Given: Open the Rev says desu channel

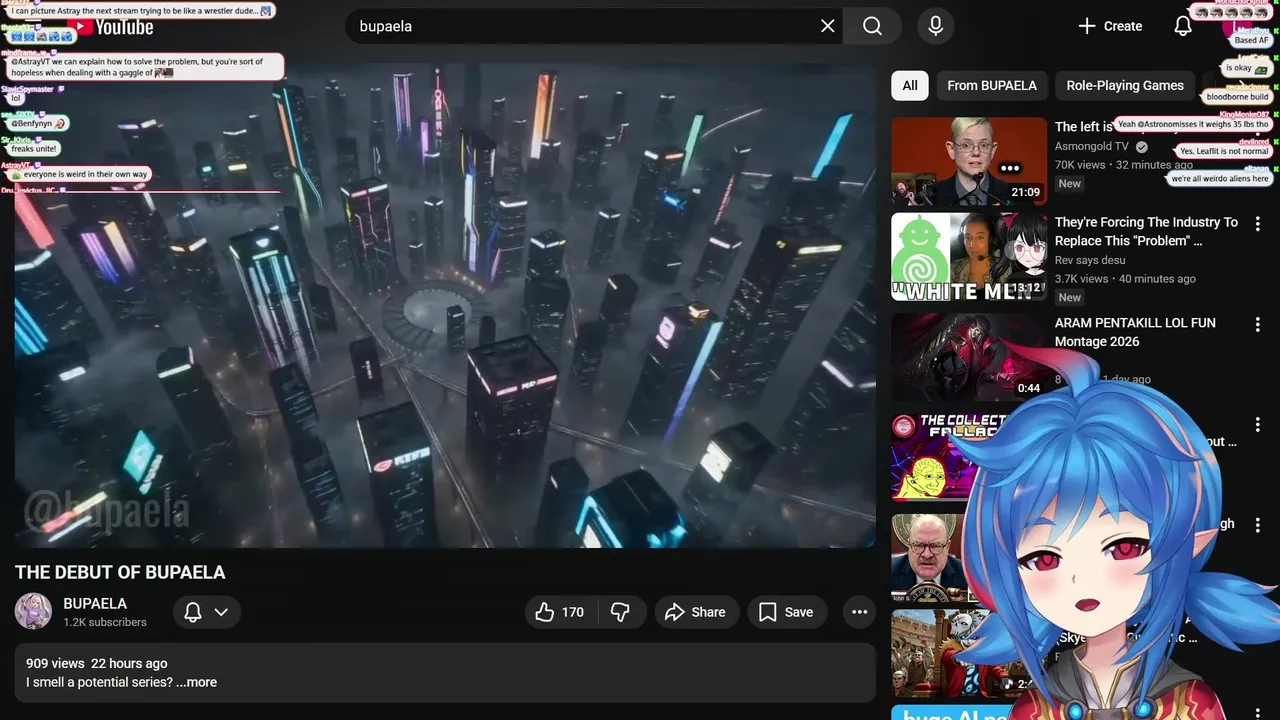Looking at the screenshot, I should pyautogui.click(x=1090, y=260).
